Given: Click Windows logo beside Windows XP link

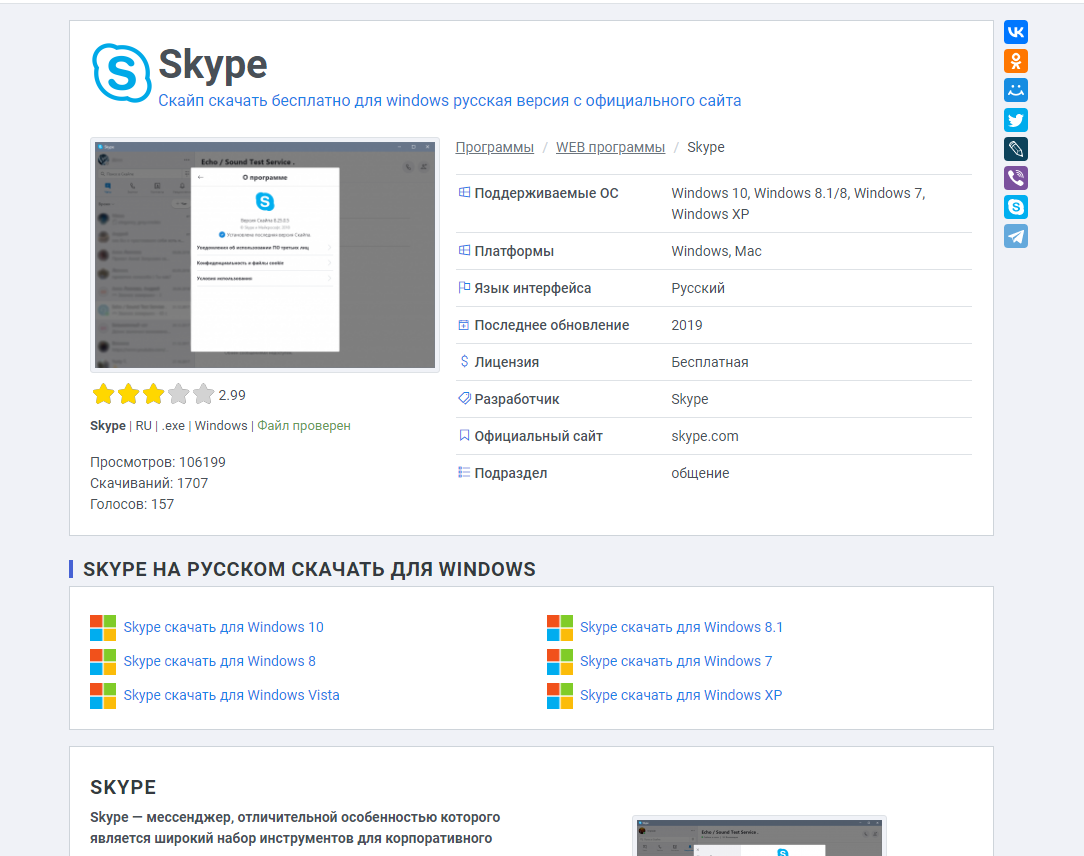Looking at the screenshot, I should [560, 696].
